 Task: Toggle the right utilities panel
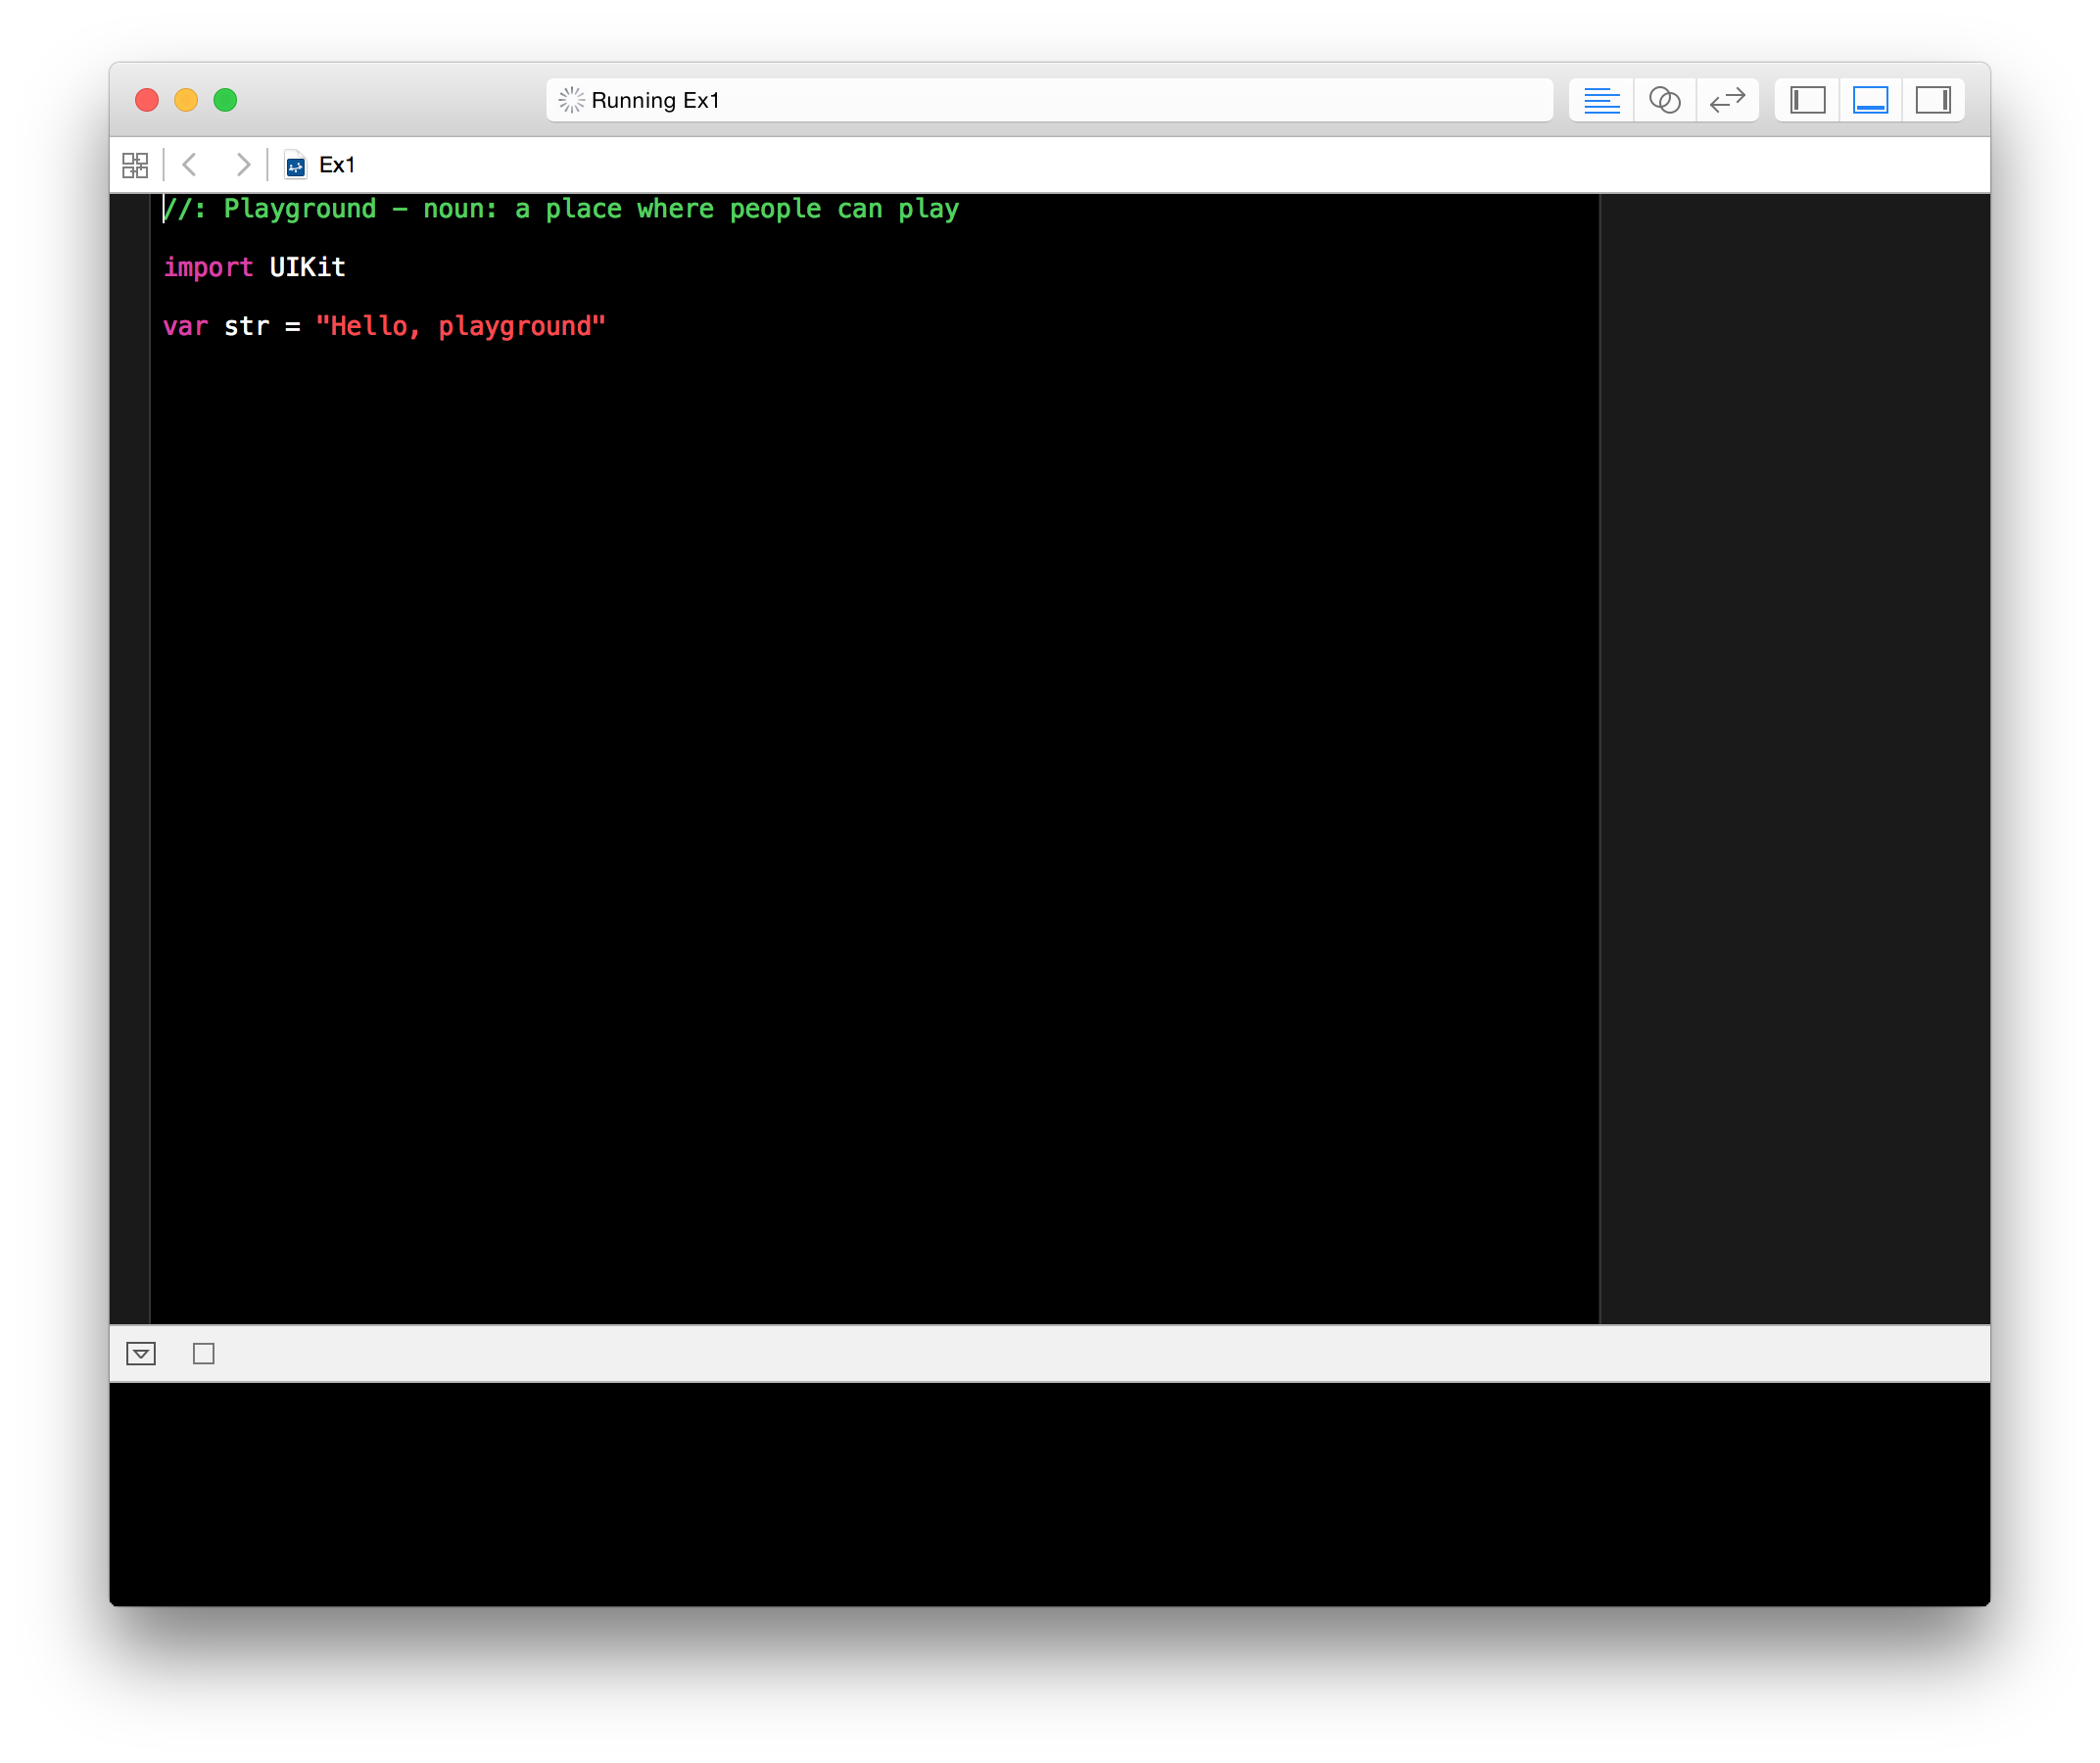tap(1932, 100)
